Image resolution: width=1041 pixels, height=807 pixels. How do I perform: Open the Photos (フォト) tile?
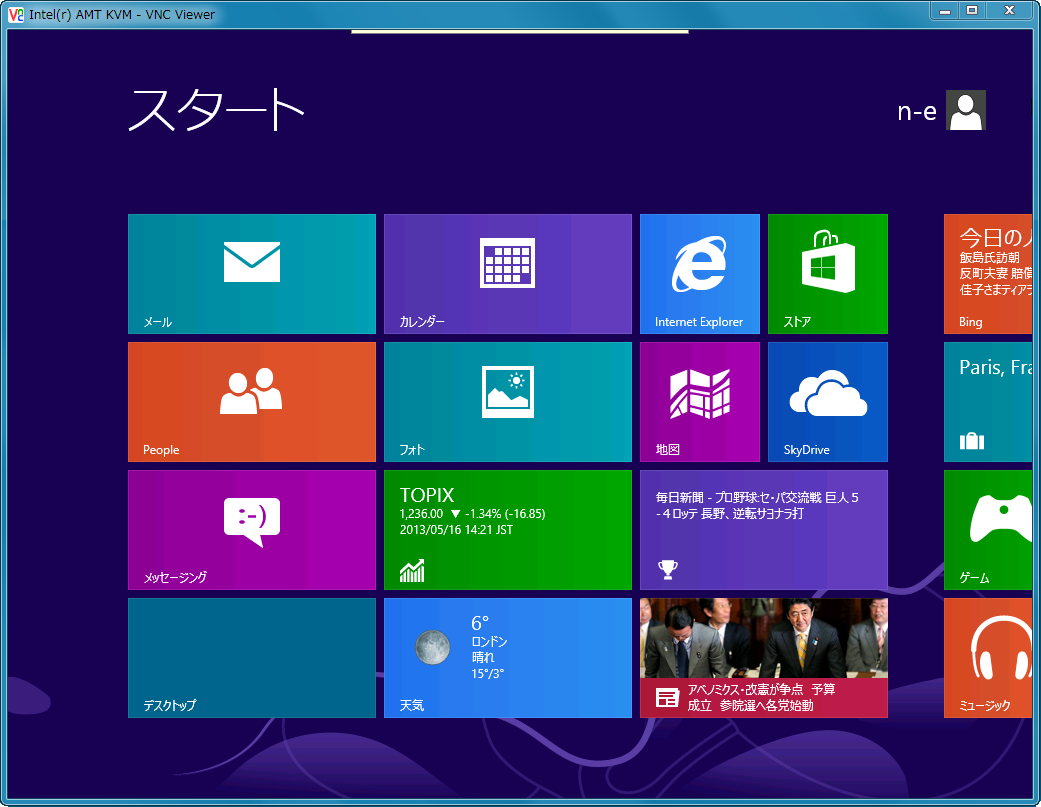click(x=508, y=402)
